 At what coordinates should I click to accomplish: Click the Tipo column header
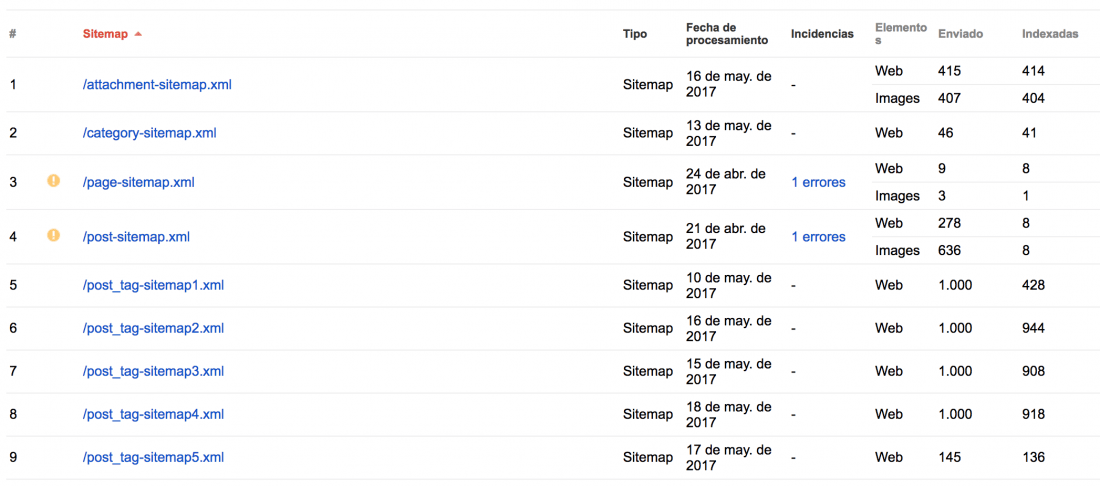(635, 34)
